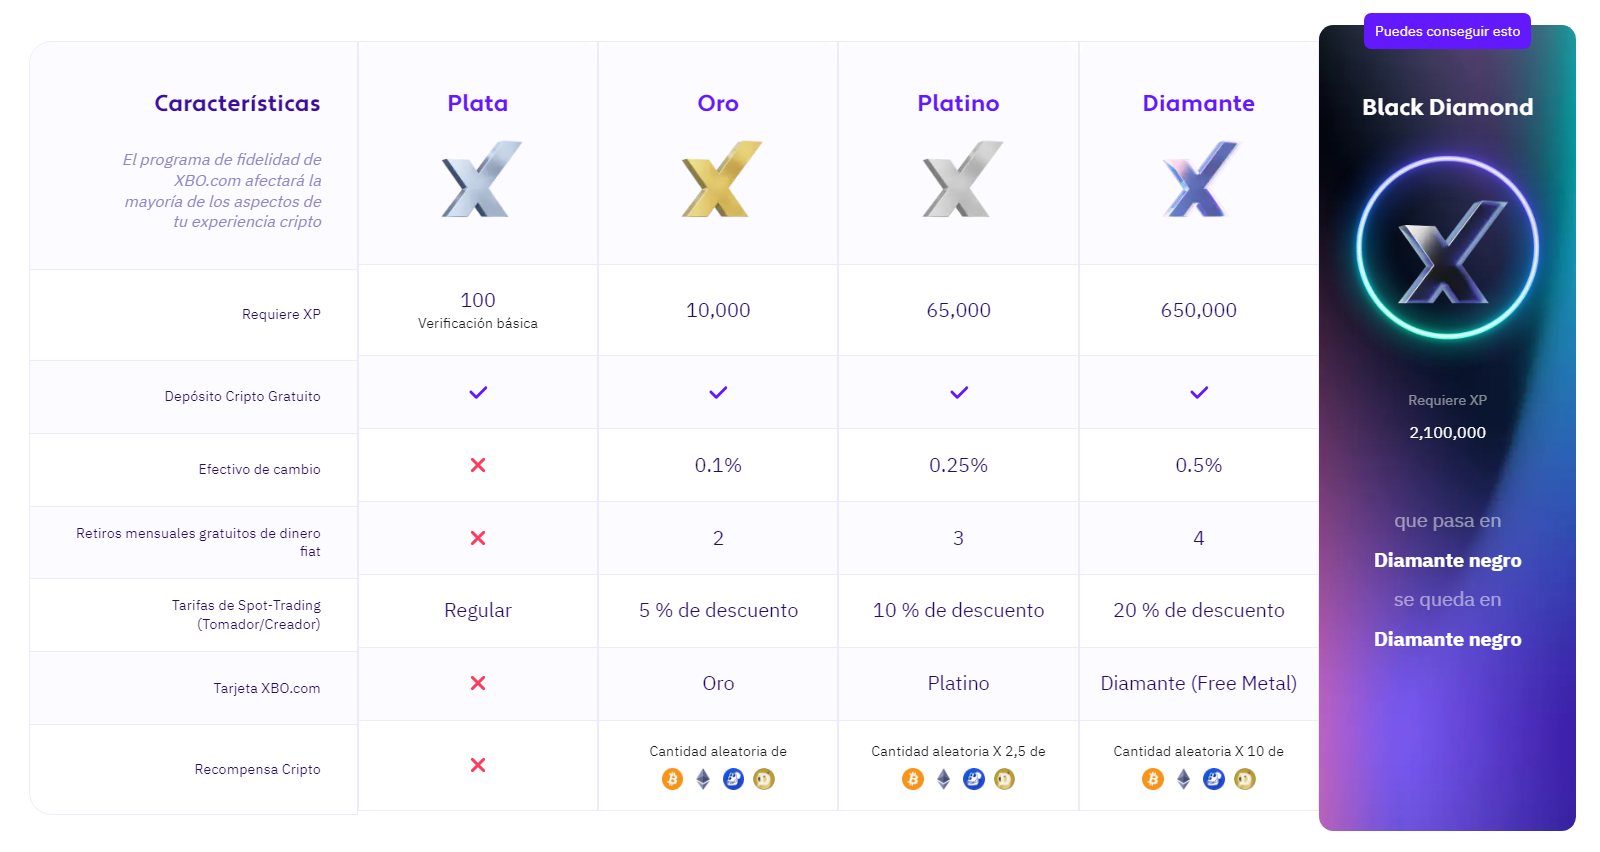Select the Diamante tier heading
Screen dimensions: 1600x852
point(1198,103)
